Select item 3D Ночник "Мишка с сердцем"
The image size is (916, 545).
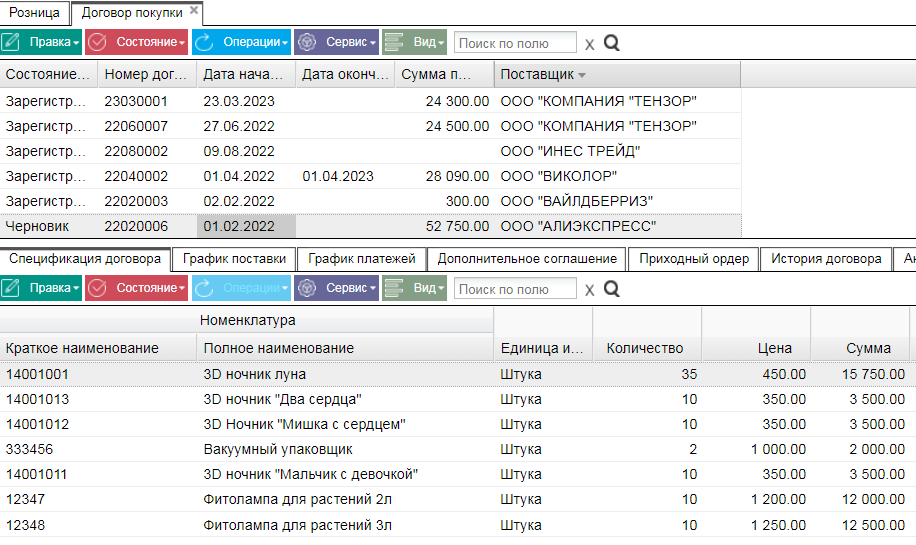(304, 425)
